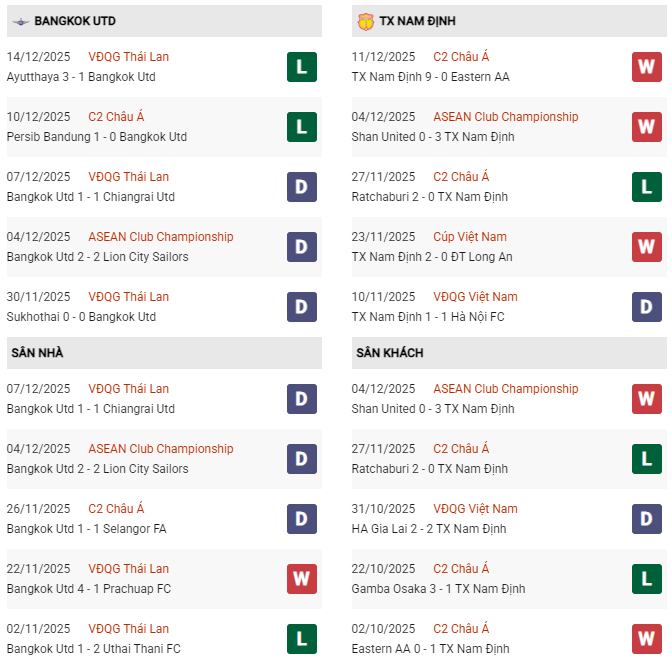Open the BANGKOK UTD section header
Screen dimensions: 672x661
74,21
